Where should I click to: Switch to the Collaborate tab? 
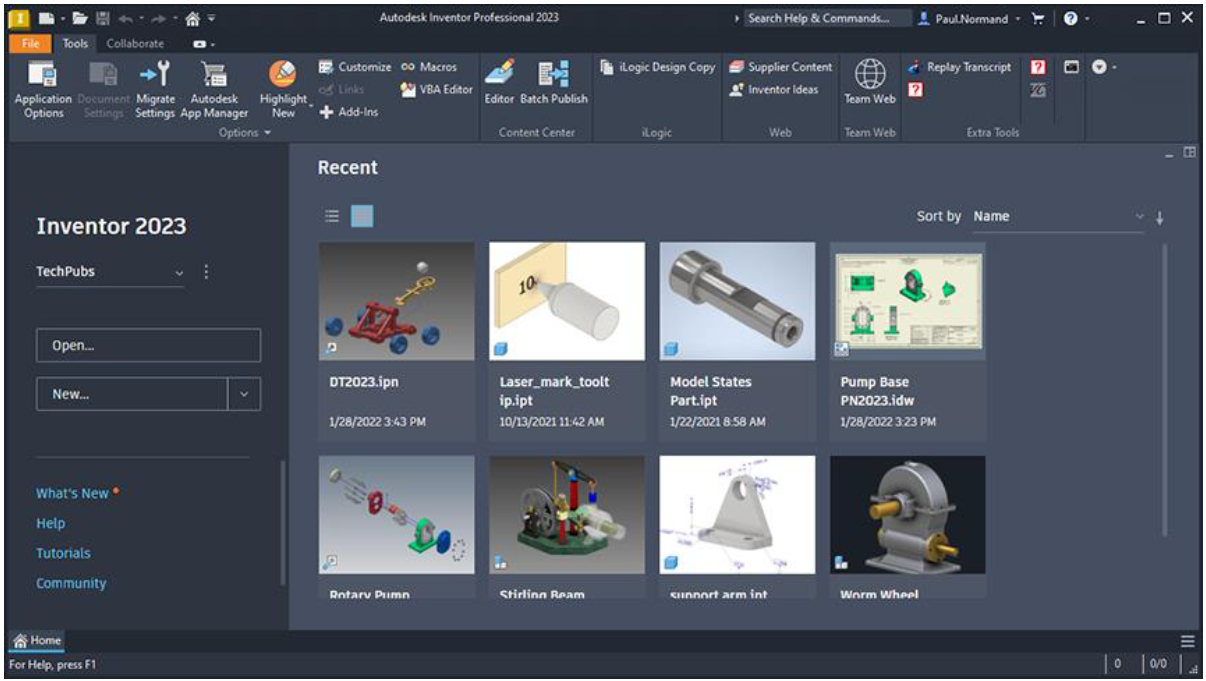(135, 44)
